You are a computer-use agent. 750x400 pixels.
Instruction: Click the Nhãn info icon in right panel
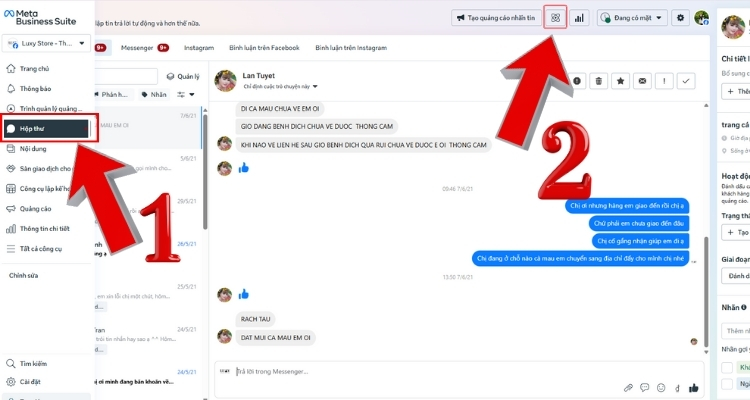point(744,308)
